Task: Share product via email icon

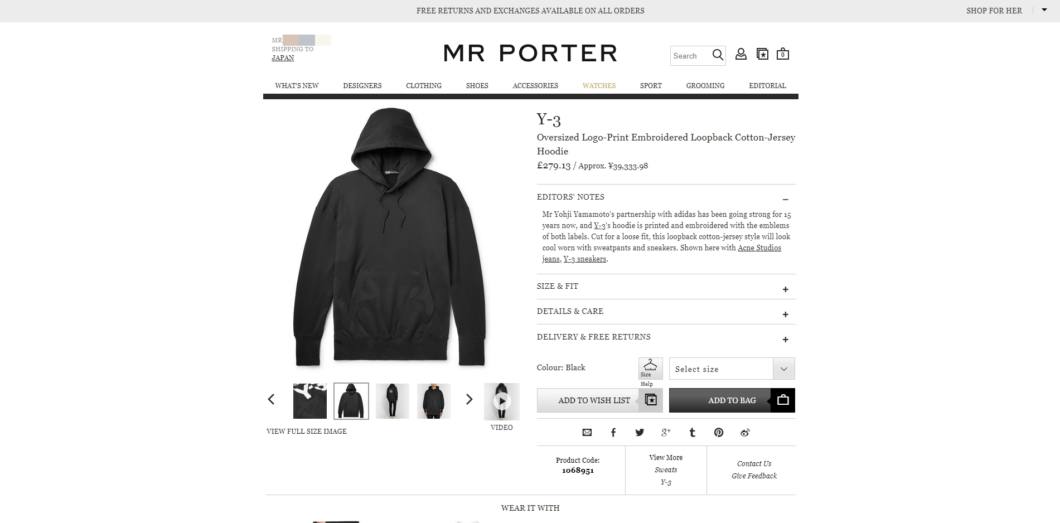Action: pyautogui.click(x=587, y=432)
